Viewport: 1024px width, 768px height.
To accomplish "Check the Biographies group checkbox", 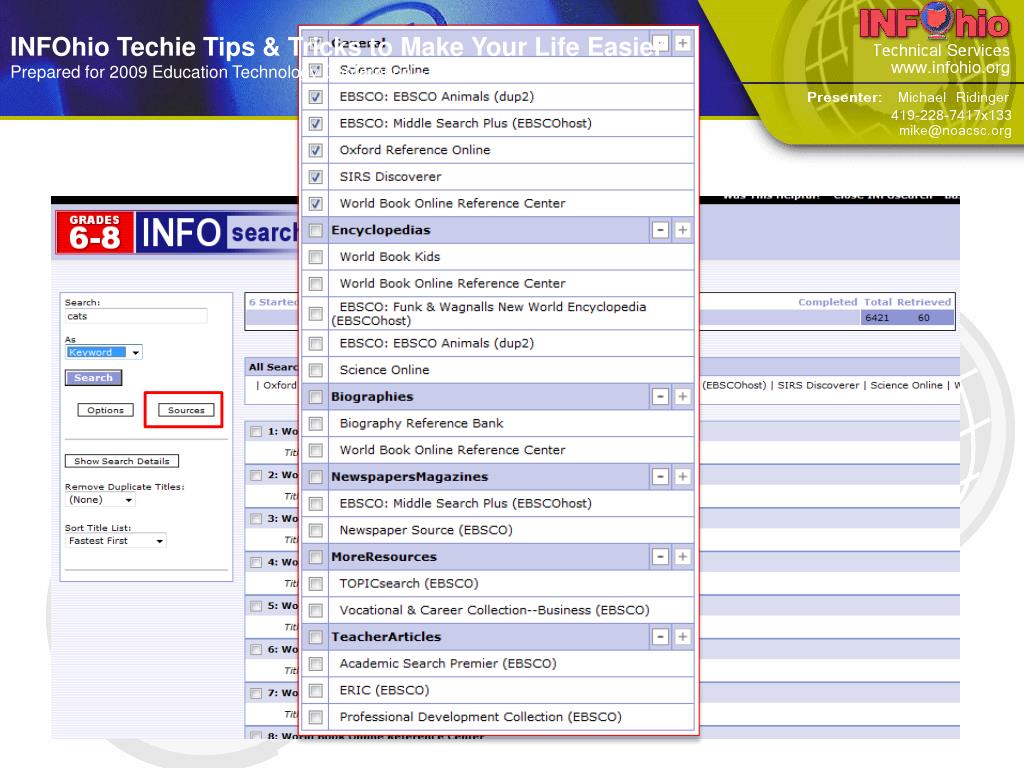I will [315, 397].
